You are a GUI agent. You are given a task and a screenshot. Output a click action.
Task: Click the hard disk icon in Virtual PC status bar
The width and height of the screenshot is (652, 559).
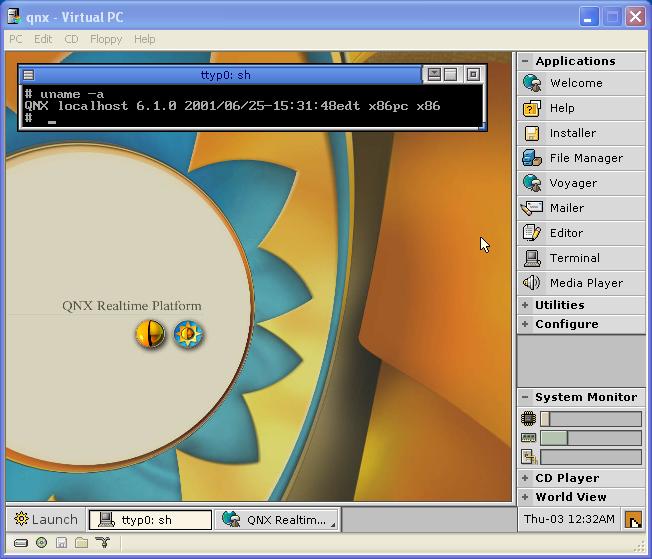point(21,543)
